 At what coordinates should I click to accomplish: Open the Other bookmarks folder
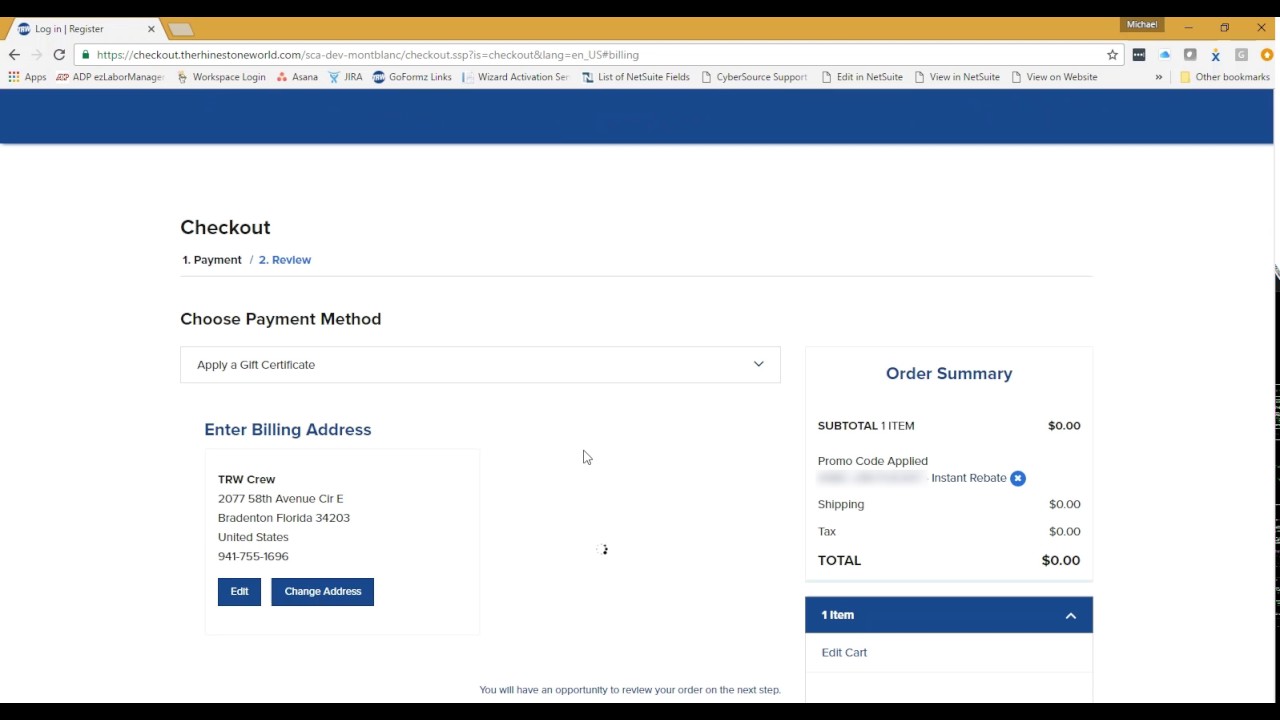[1224, 77]
